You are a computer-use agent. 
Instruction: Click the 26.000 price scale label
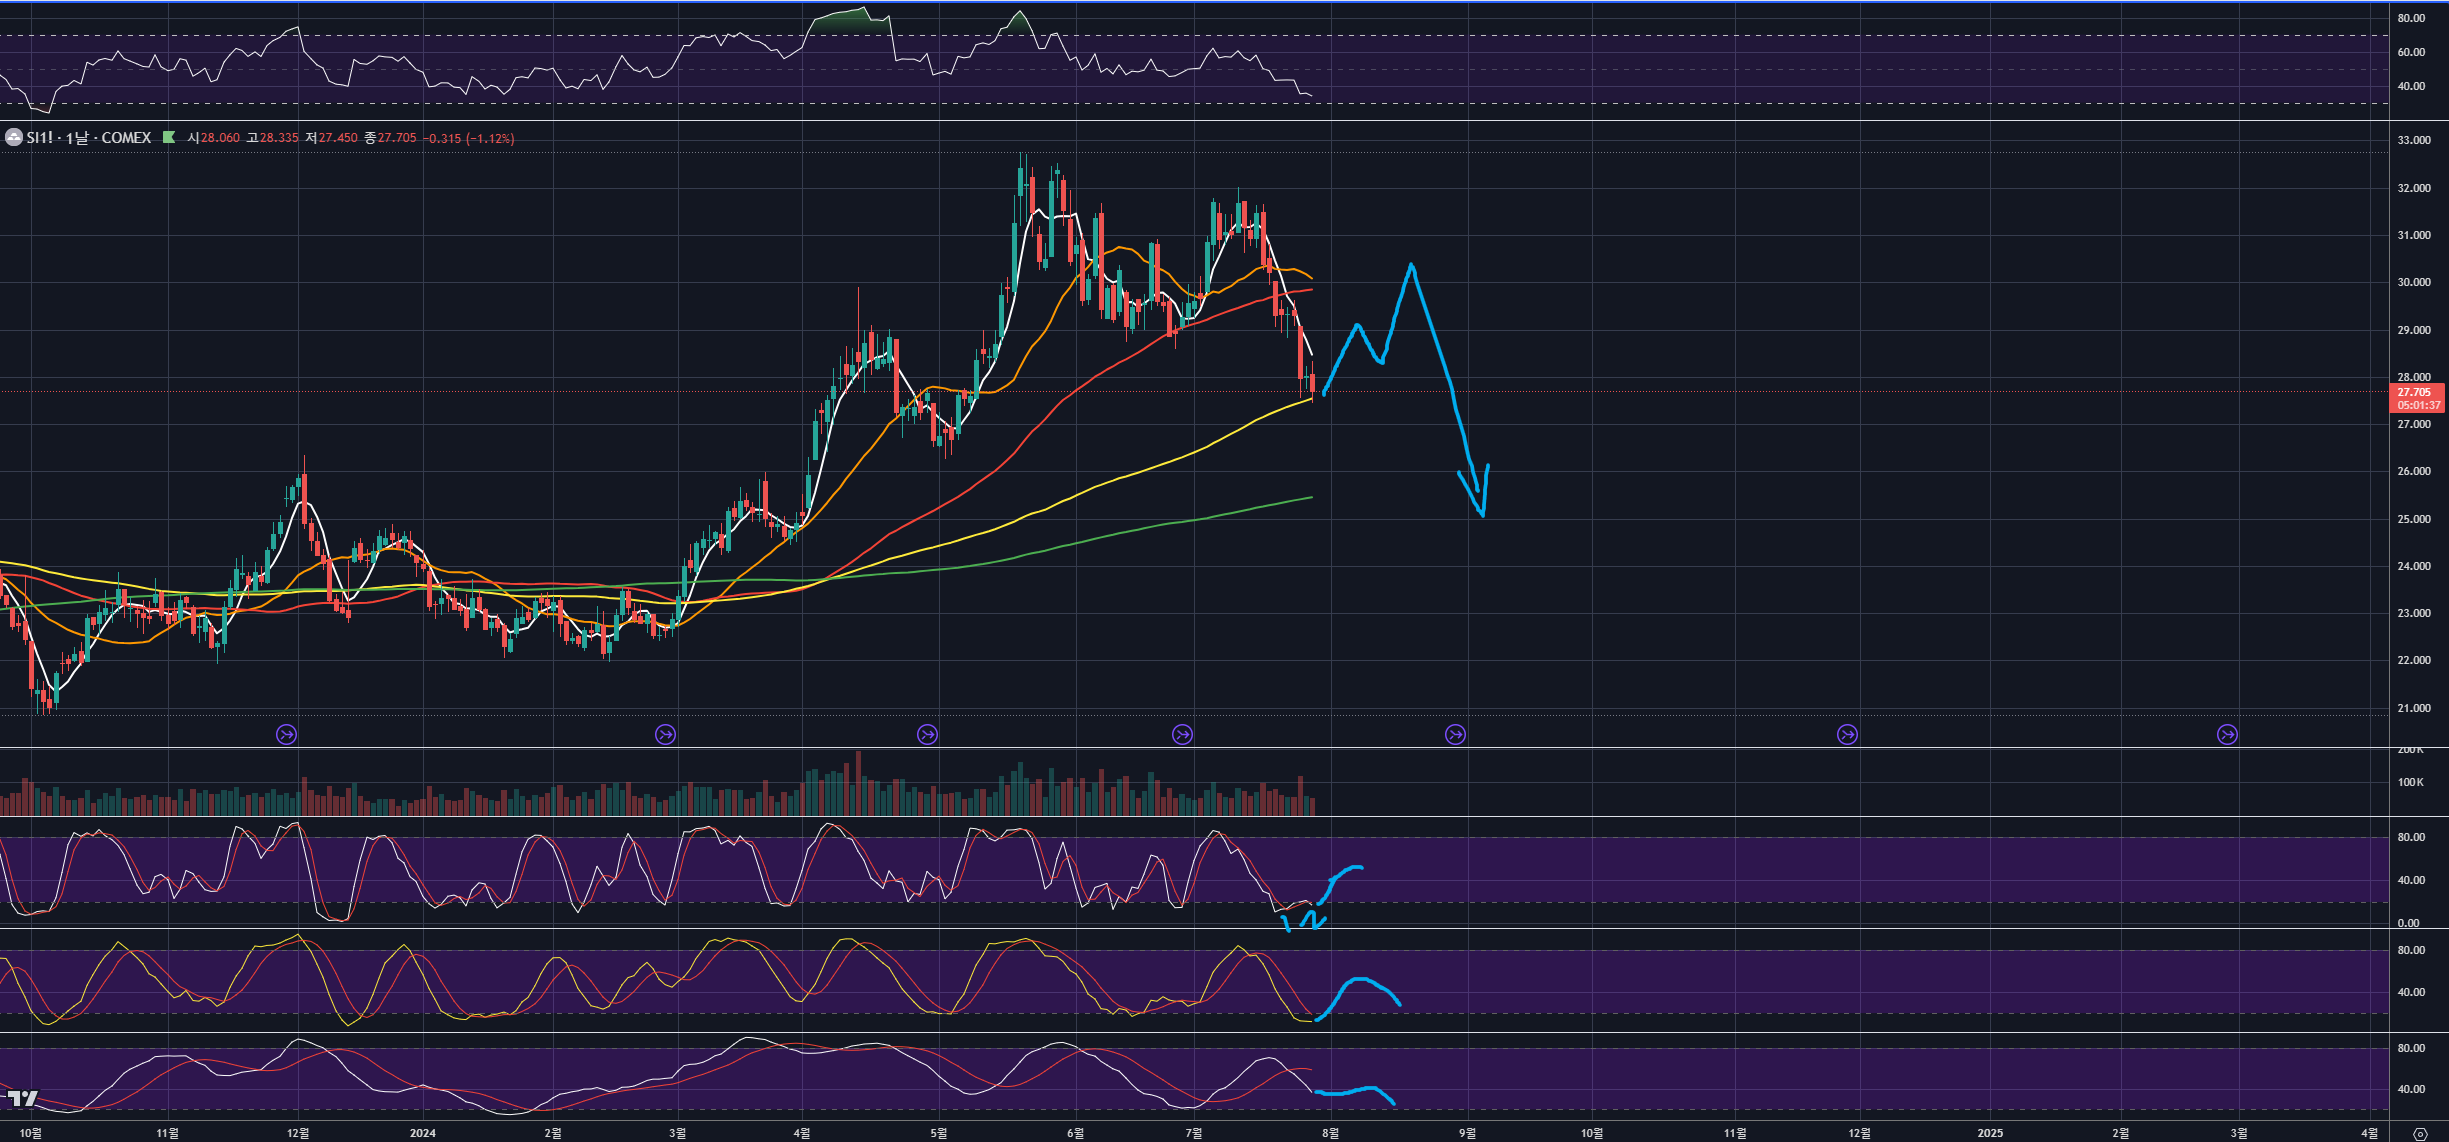click(2414, 471)
